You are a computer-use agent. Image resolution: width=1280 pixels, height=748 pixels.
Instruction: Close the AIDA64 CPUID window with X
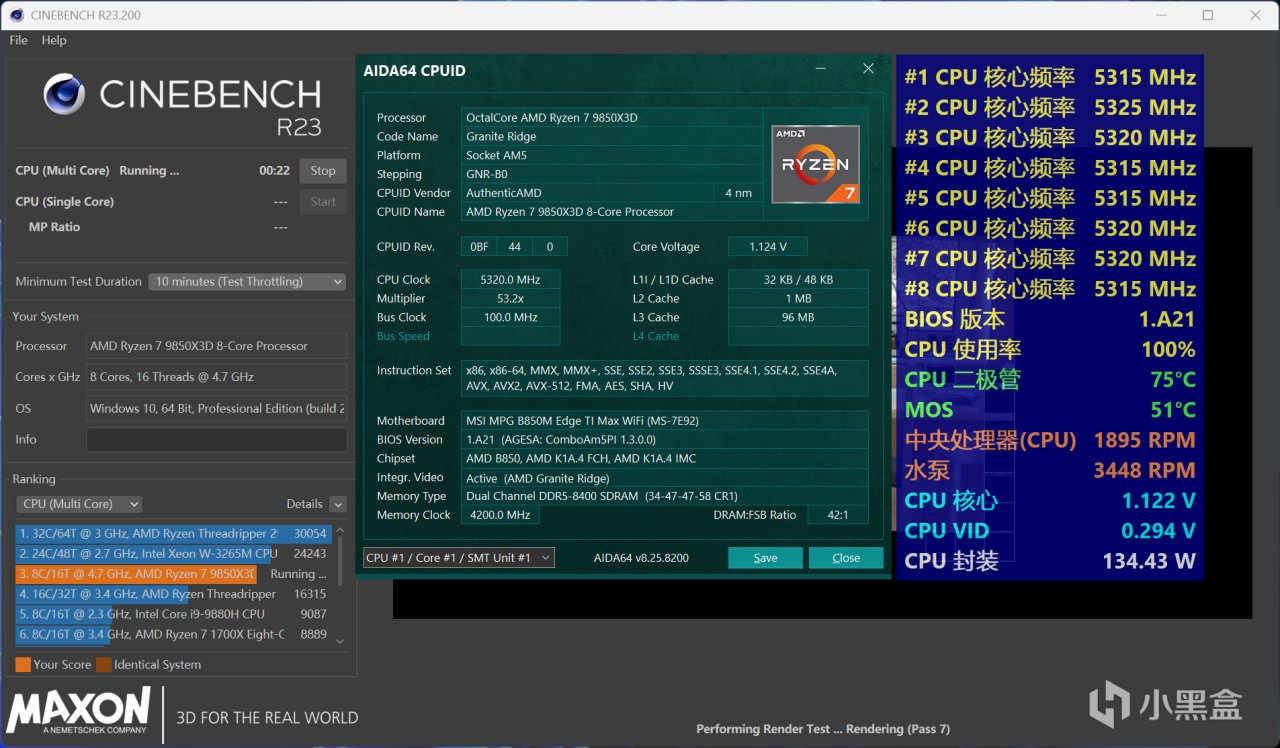(x=868, y=69)
